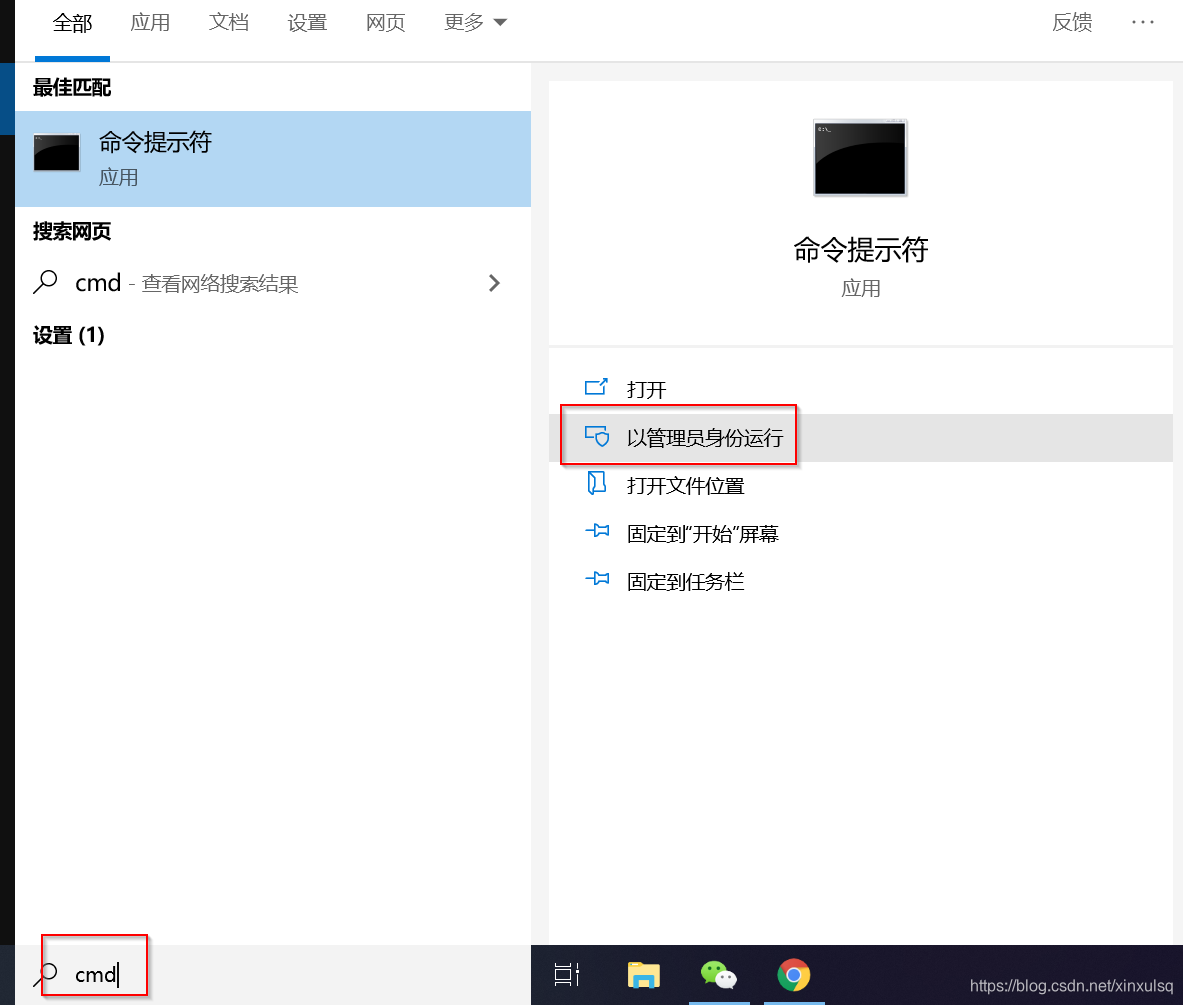Click the 反馈 (Feedback) link
The image size is (1183, 1005).
(1071, 22)
